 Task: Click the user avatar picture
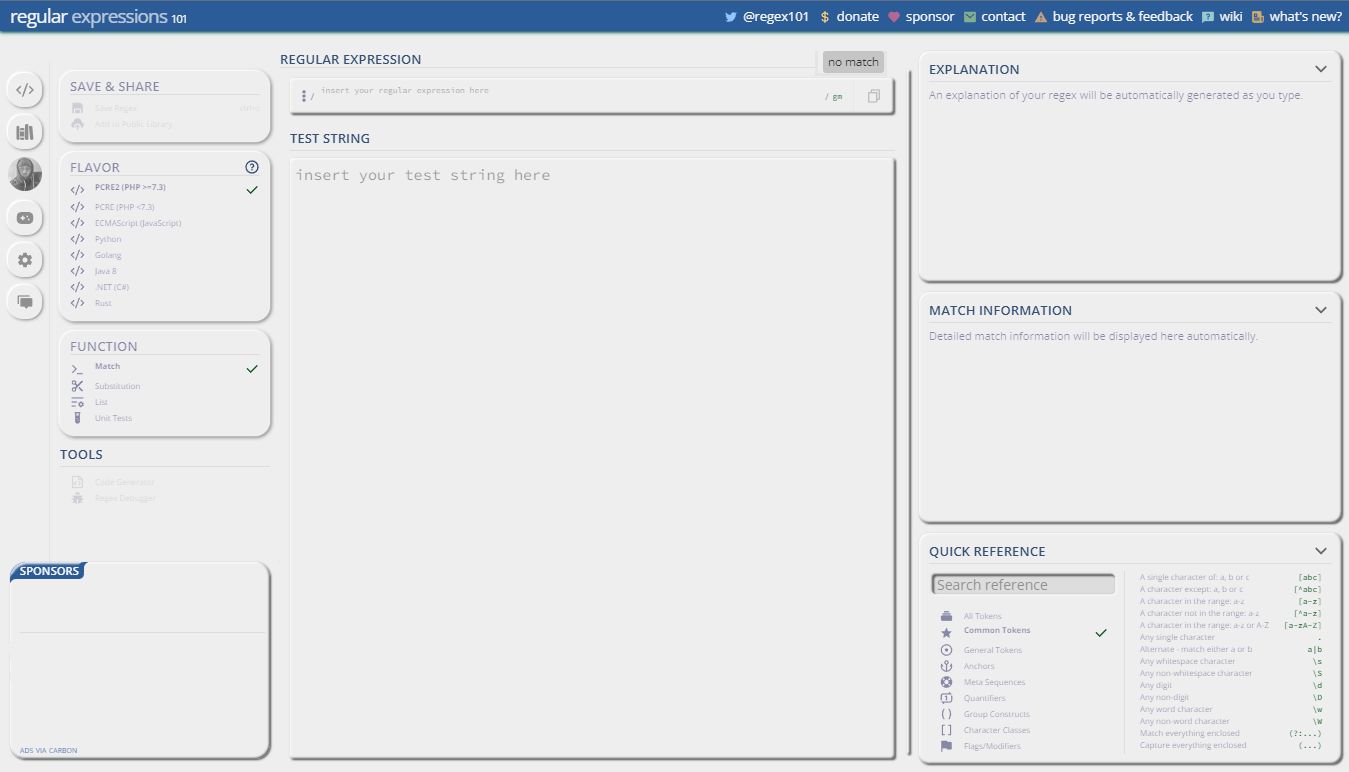25,174
